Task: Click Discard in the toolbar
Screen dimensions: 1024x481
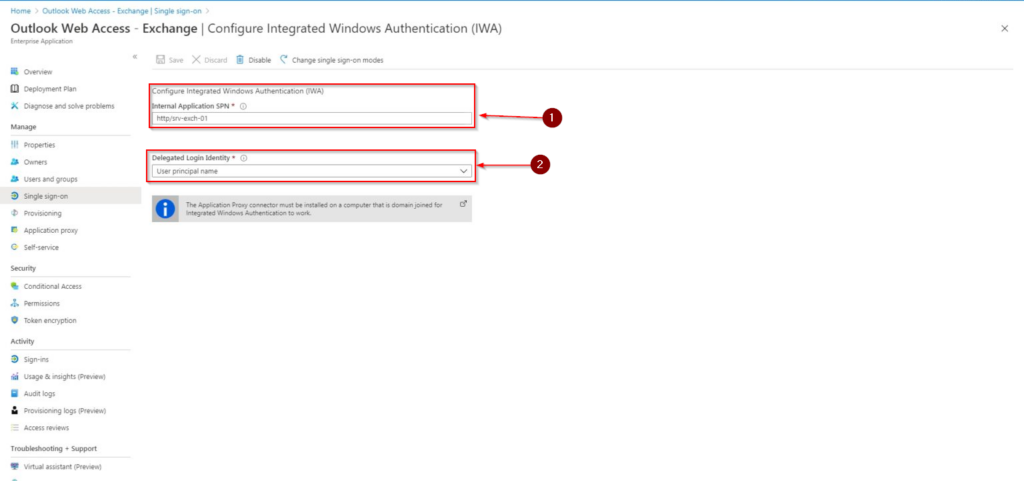Action: click(x=210, y=60)
